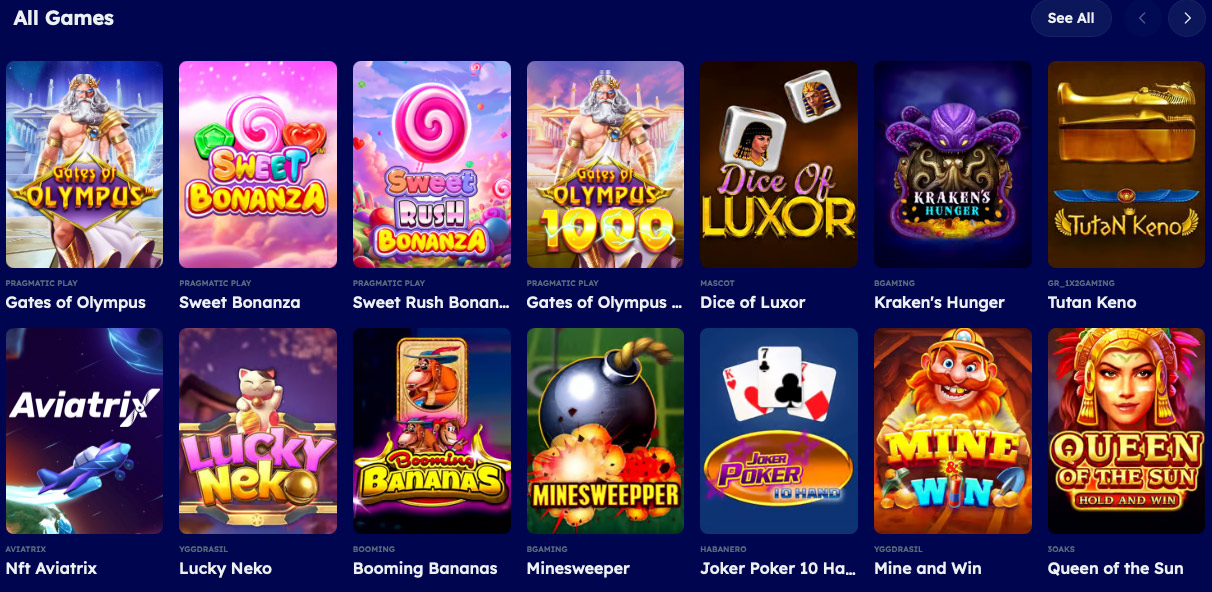Image resolution: width=1212 pixels, height=592 pixels.
Task: Click the Nft Aviatrix title link
Action: click(x=51, y=568)
